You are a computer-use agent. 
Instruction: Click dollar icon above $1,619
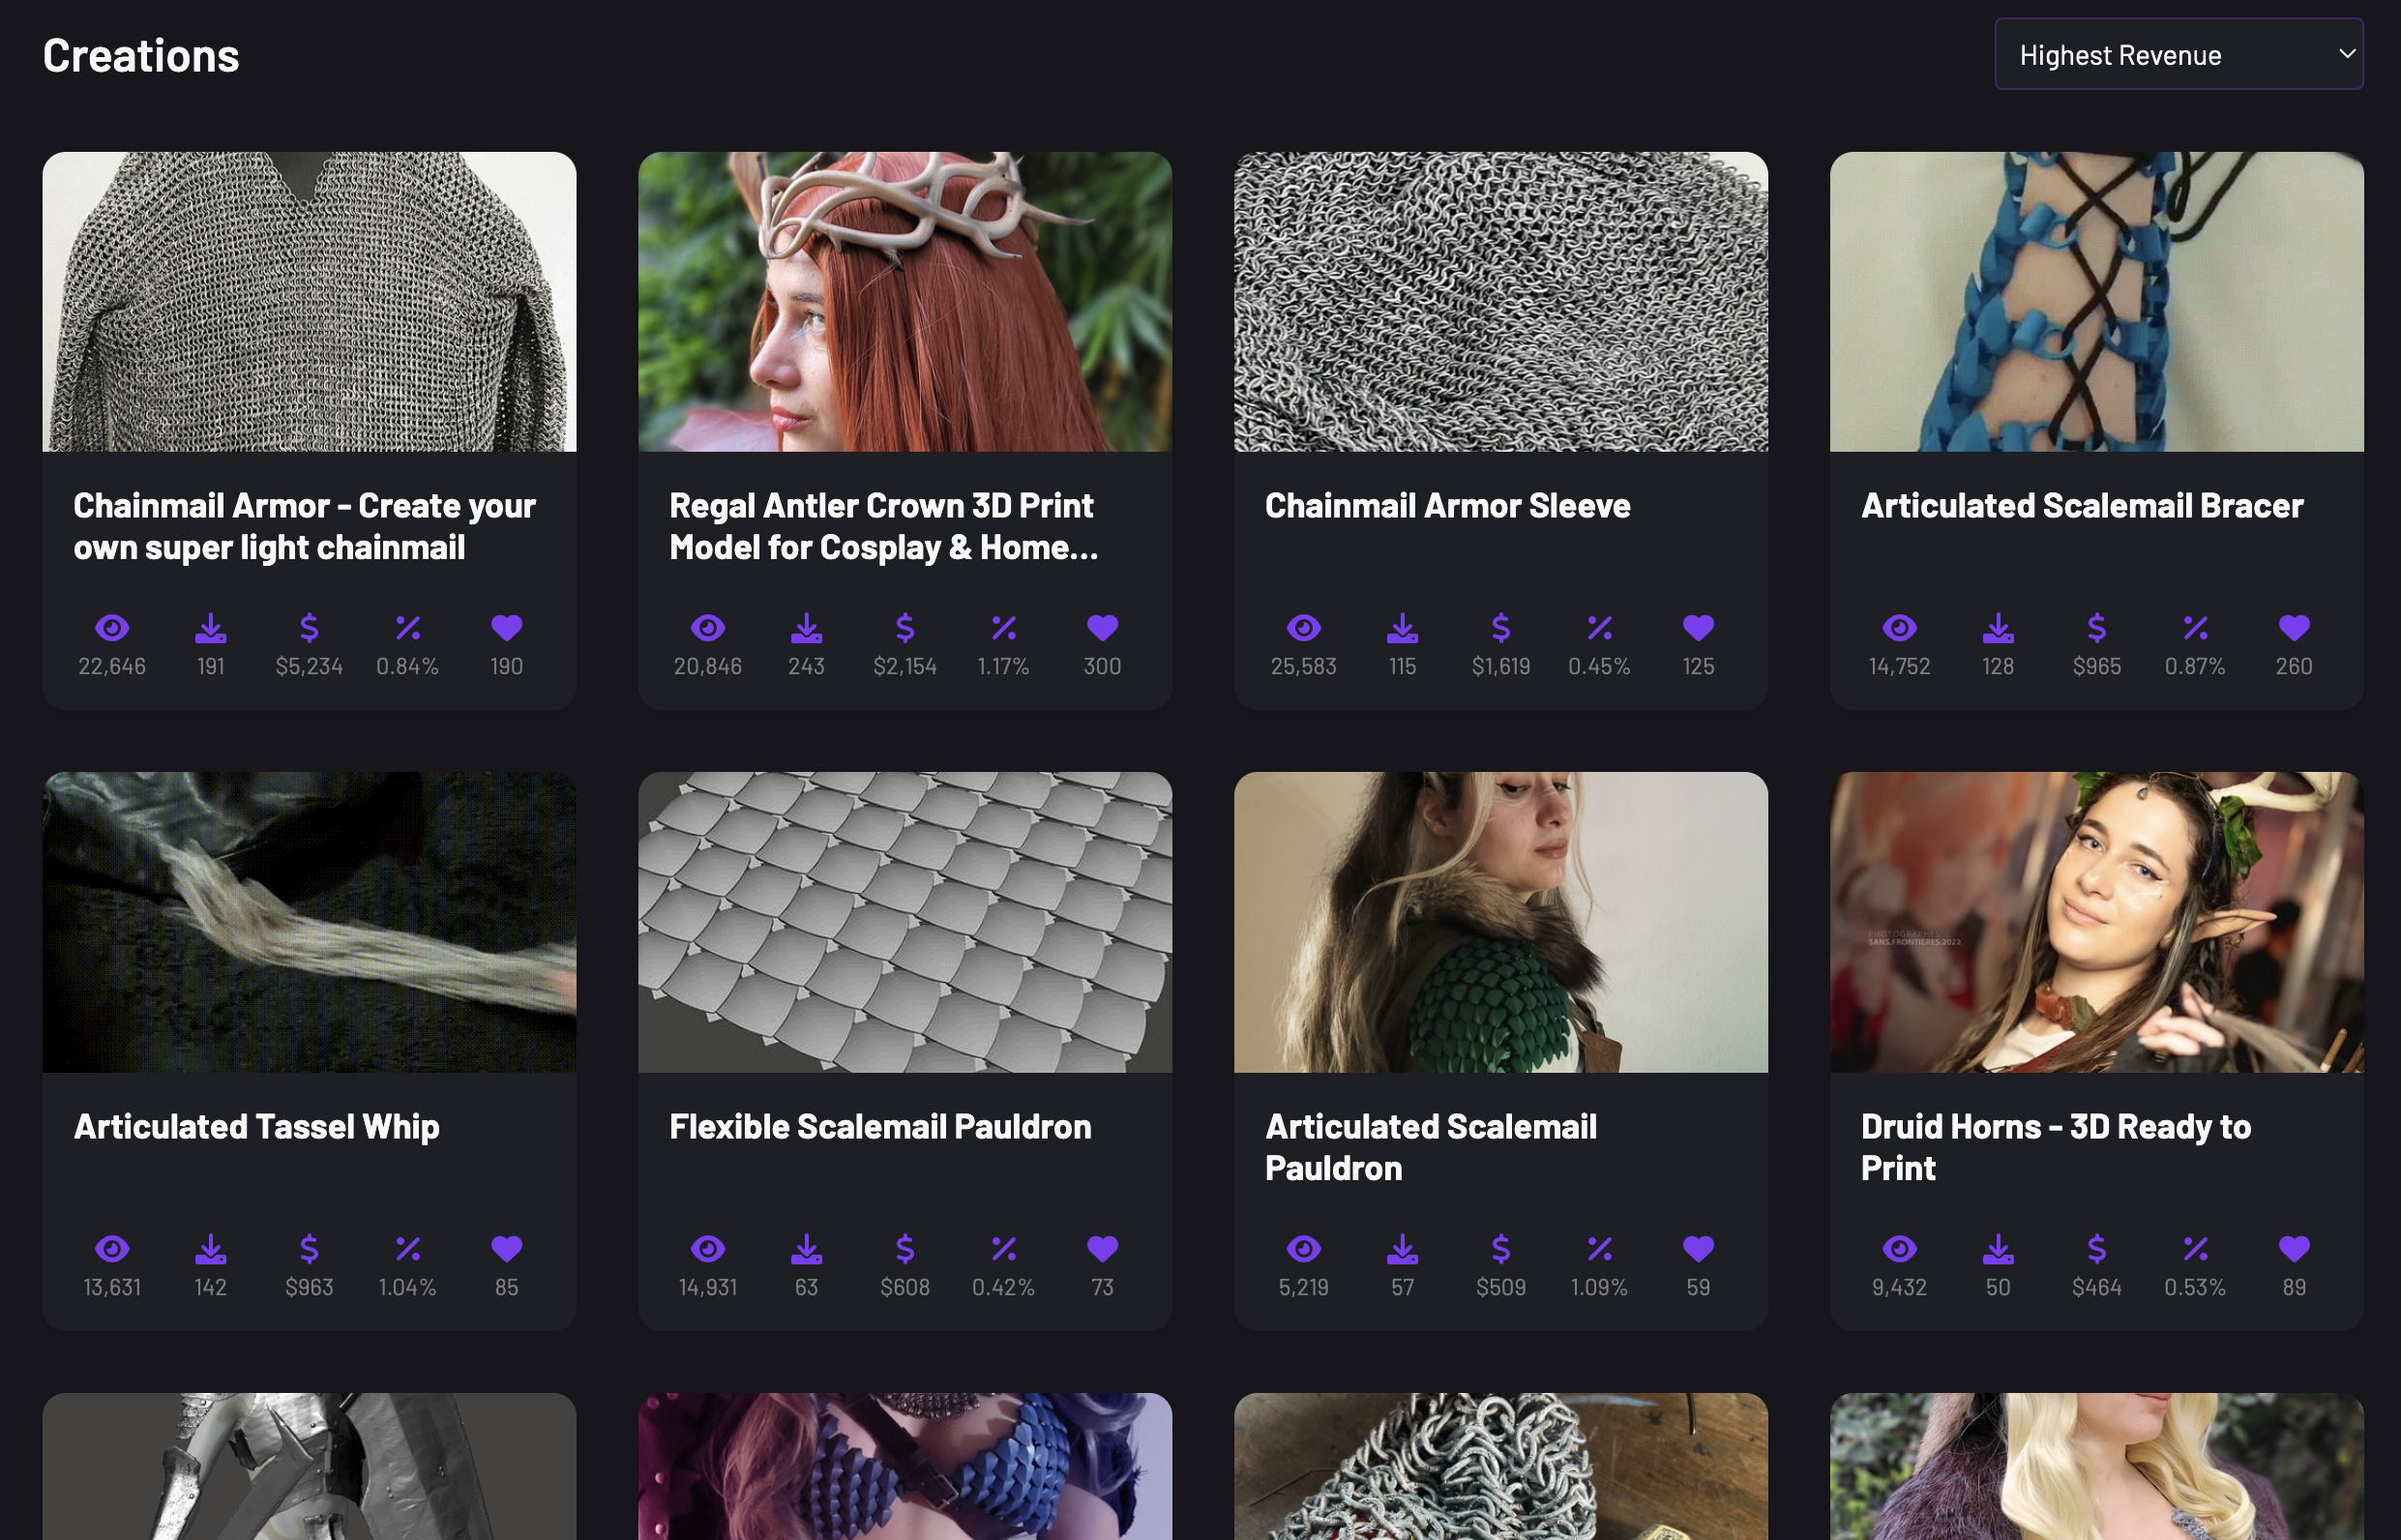click(1501, 628)
